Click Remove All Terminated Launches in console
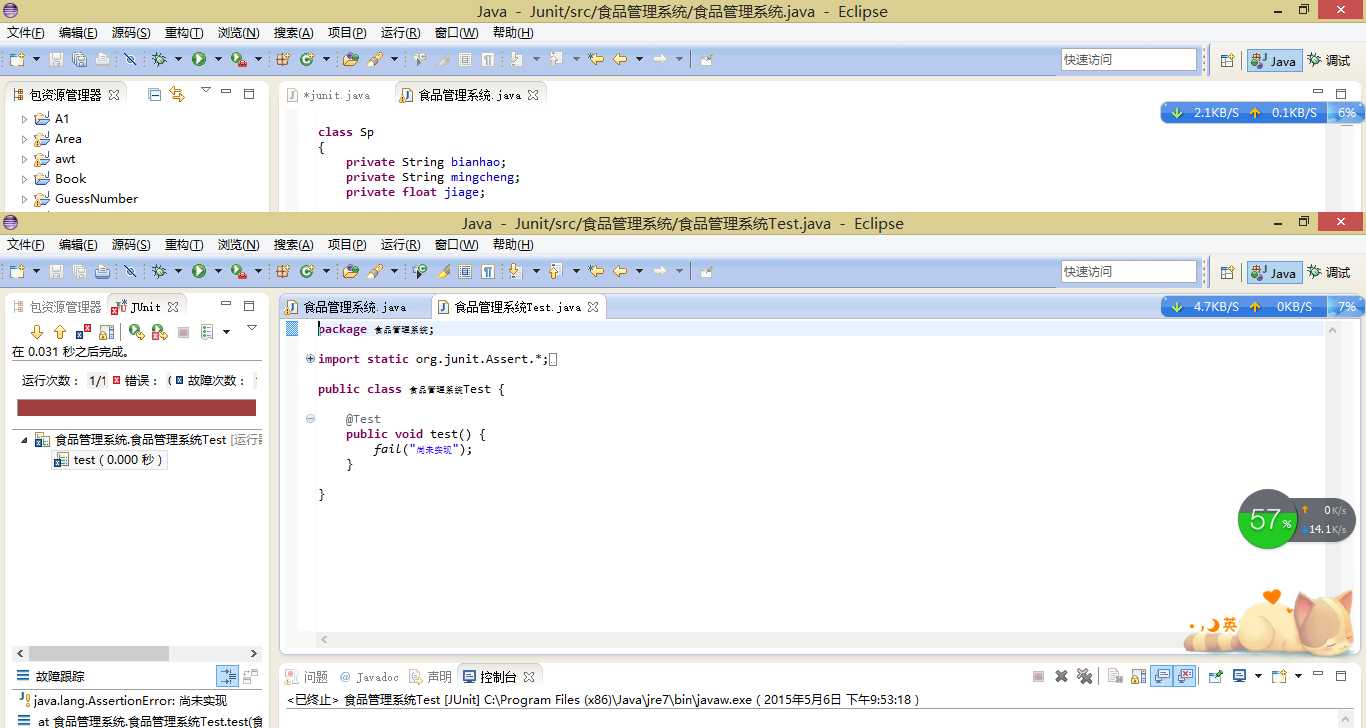Screen dimensions: 1366x728 click(x=1084, y=677)
